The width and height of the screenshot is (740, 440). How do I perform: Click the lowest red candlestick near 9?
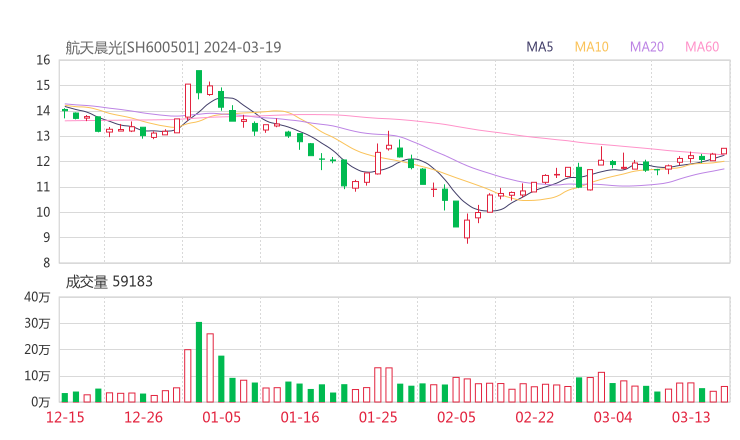[x=467, y=229]
